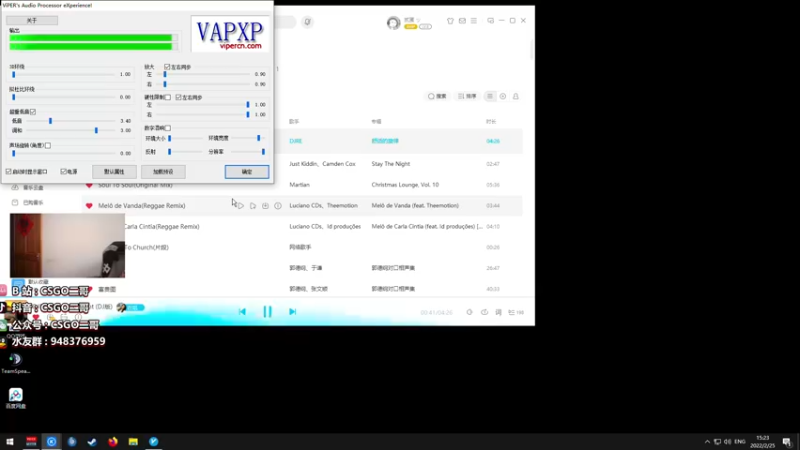800x450 pixels.
Task: Enable the 硬性限制 limiter checkbox
Action: (168, 97)
